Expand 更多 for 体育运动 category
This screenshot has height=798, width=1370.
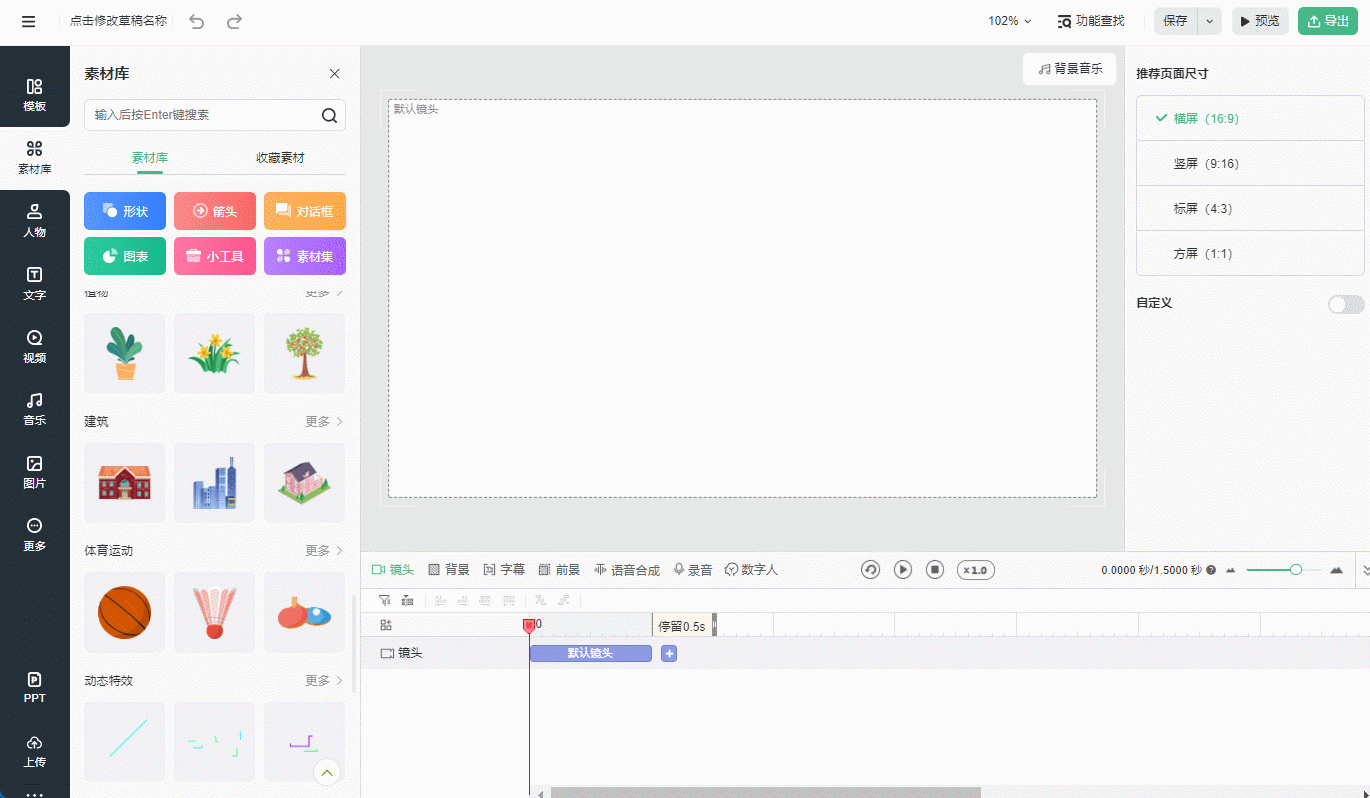point(324,550)
